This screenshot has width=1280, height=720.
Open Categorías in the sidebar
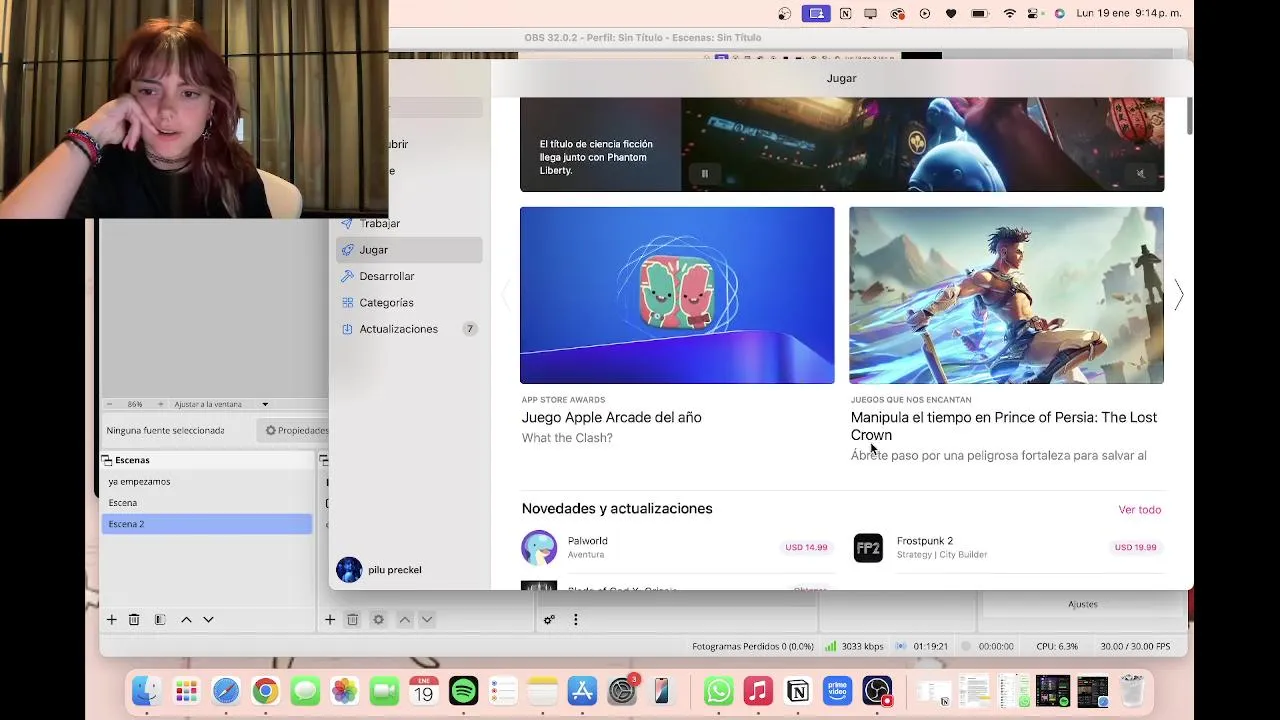pos(409,302)
